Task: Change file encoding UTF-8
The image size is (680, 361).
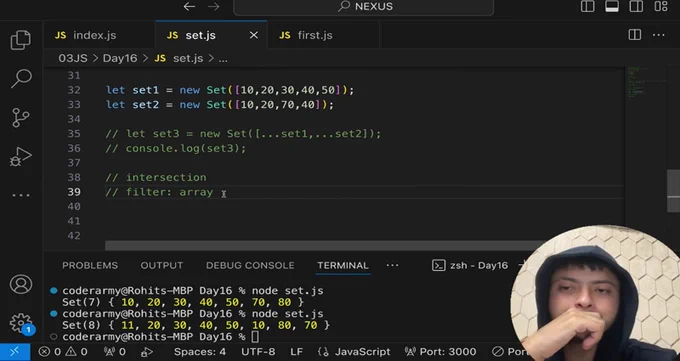Action: pos(258,351)
